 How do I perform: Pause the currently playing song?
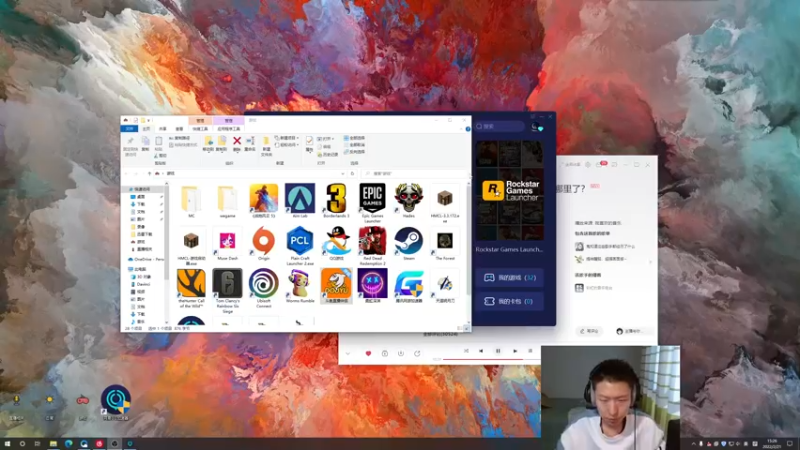point(498,351)
